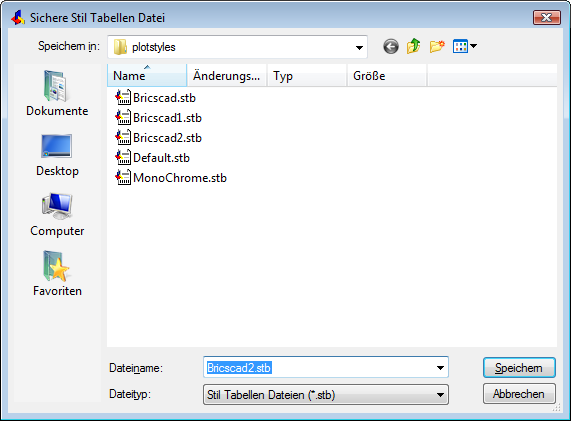Expand the Dateiname dropdown arrow

point(440,368)
